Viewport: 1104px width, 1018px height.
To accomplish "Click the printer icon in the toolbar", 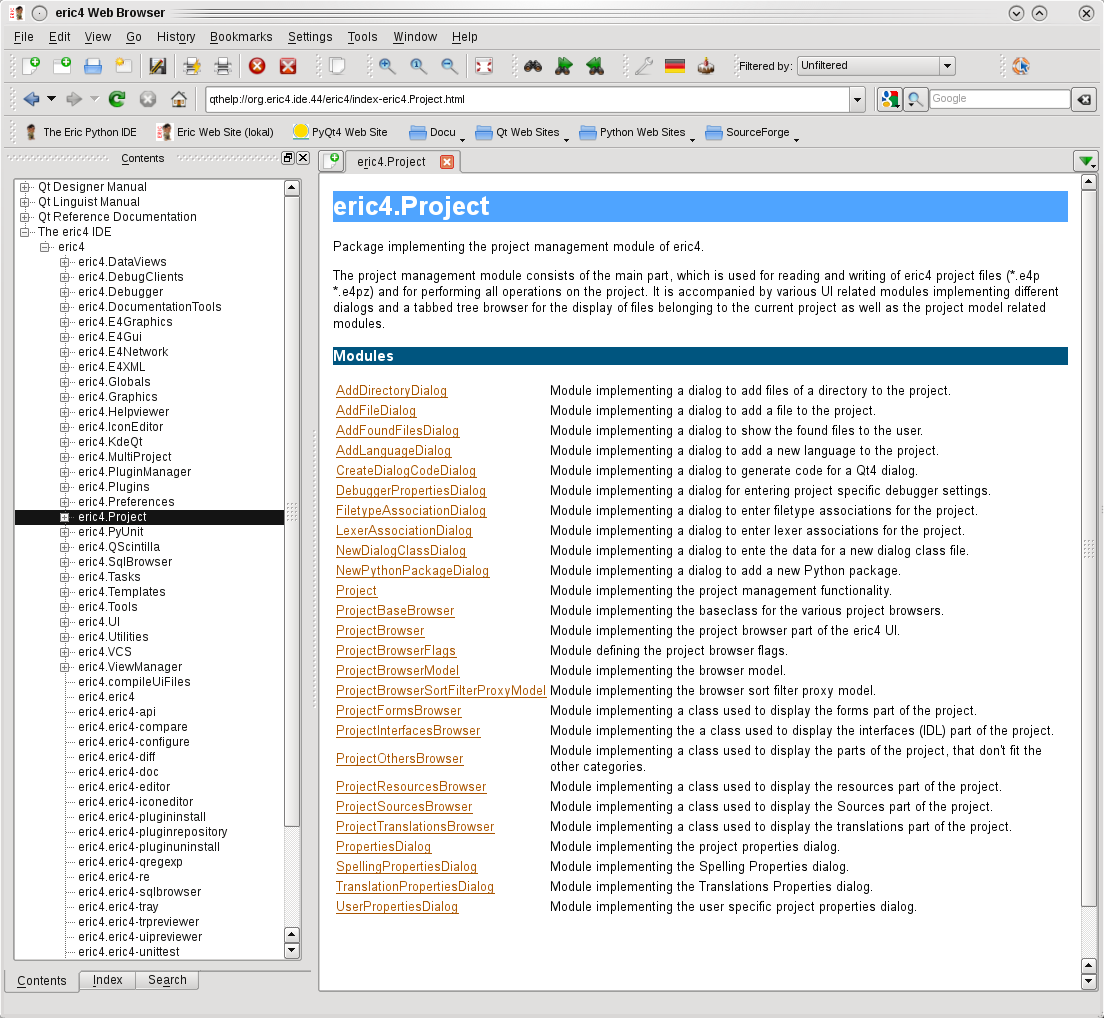I will 223,66.
